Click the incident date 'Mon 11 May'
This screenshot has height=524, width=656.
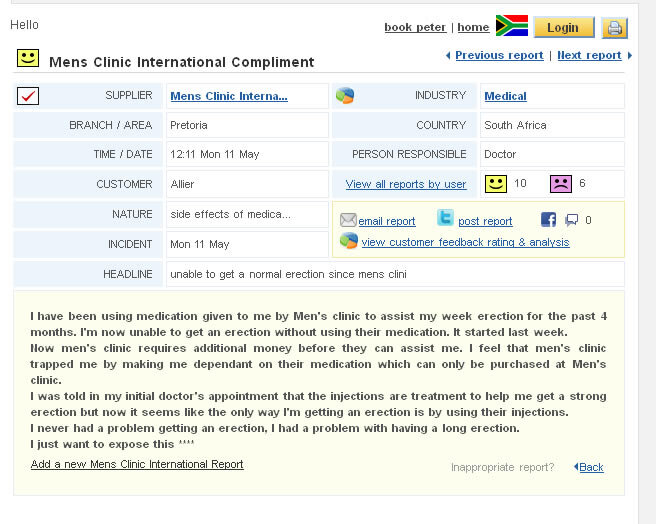point(200,244)
